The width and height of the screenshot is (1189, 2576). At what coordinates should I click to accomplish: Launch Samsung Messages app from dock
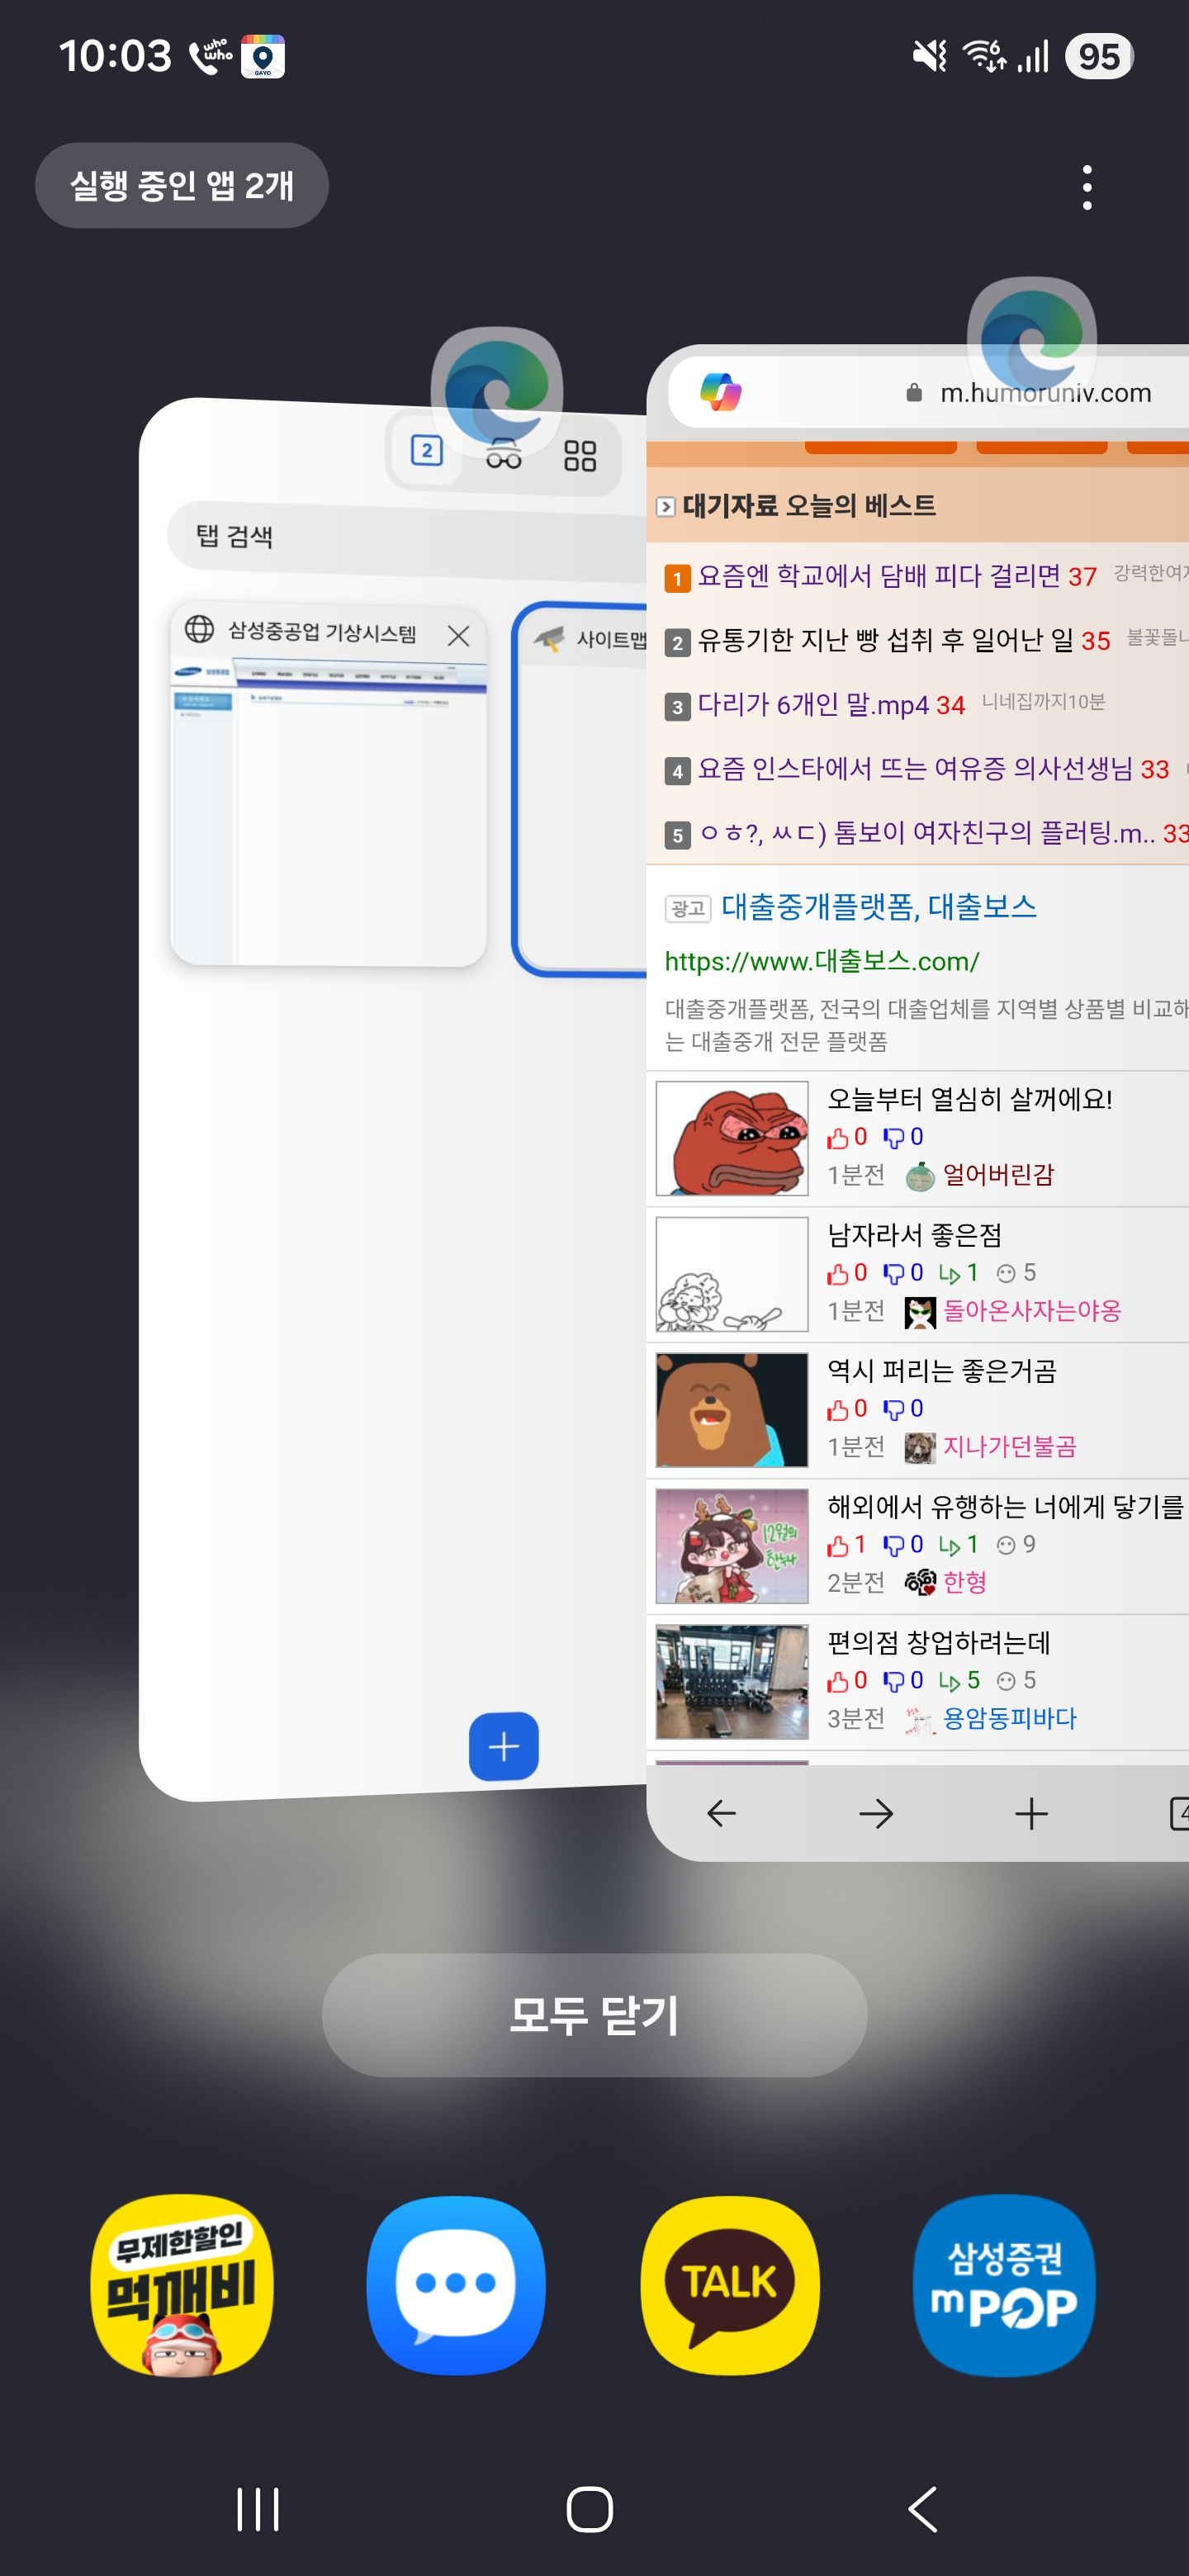point(456,2285)
